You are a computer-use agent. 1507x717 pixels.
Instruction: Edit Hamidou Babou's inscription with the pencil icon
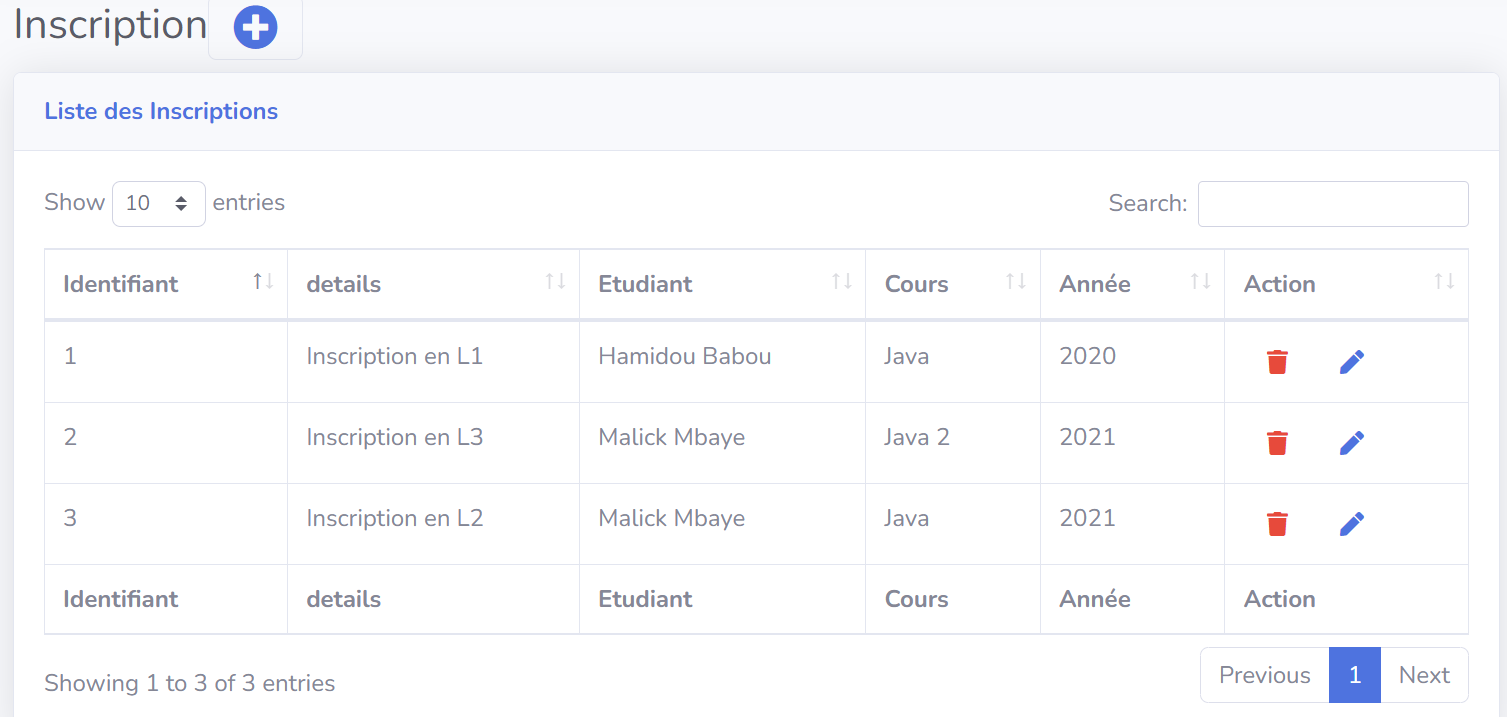(x=1352, y=361)
